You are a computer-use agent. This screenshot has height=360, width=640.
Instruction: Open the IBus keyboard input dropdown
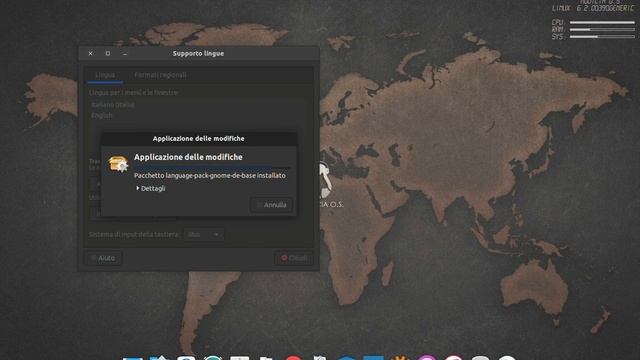(x=203, y=234)
